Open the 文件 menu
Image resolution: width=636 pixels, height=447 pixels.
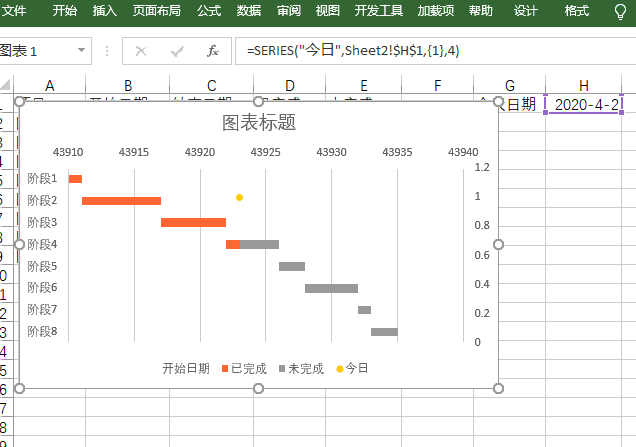click(13, 11)
